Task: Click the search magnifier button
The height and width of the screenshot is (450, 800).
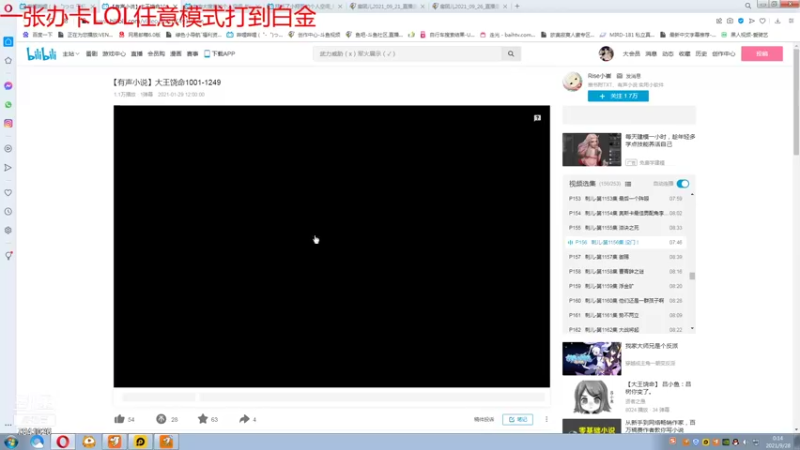Action: point(511,54)
